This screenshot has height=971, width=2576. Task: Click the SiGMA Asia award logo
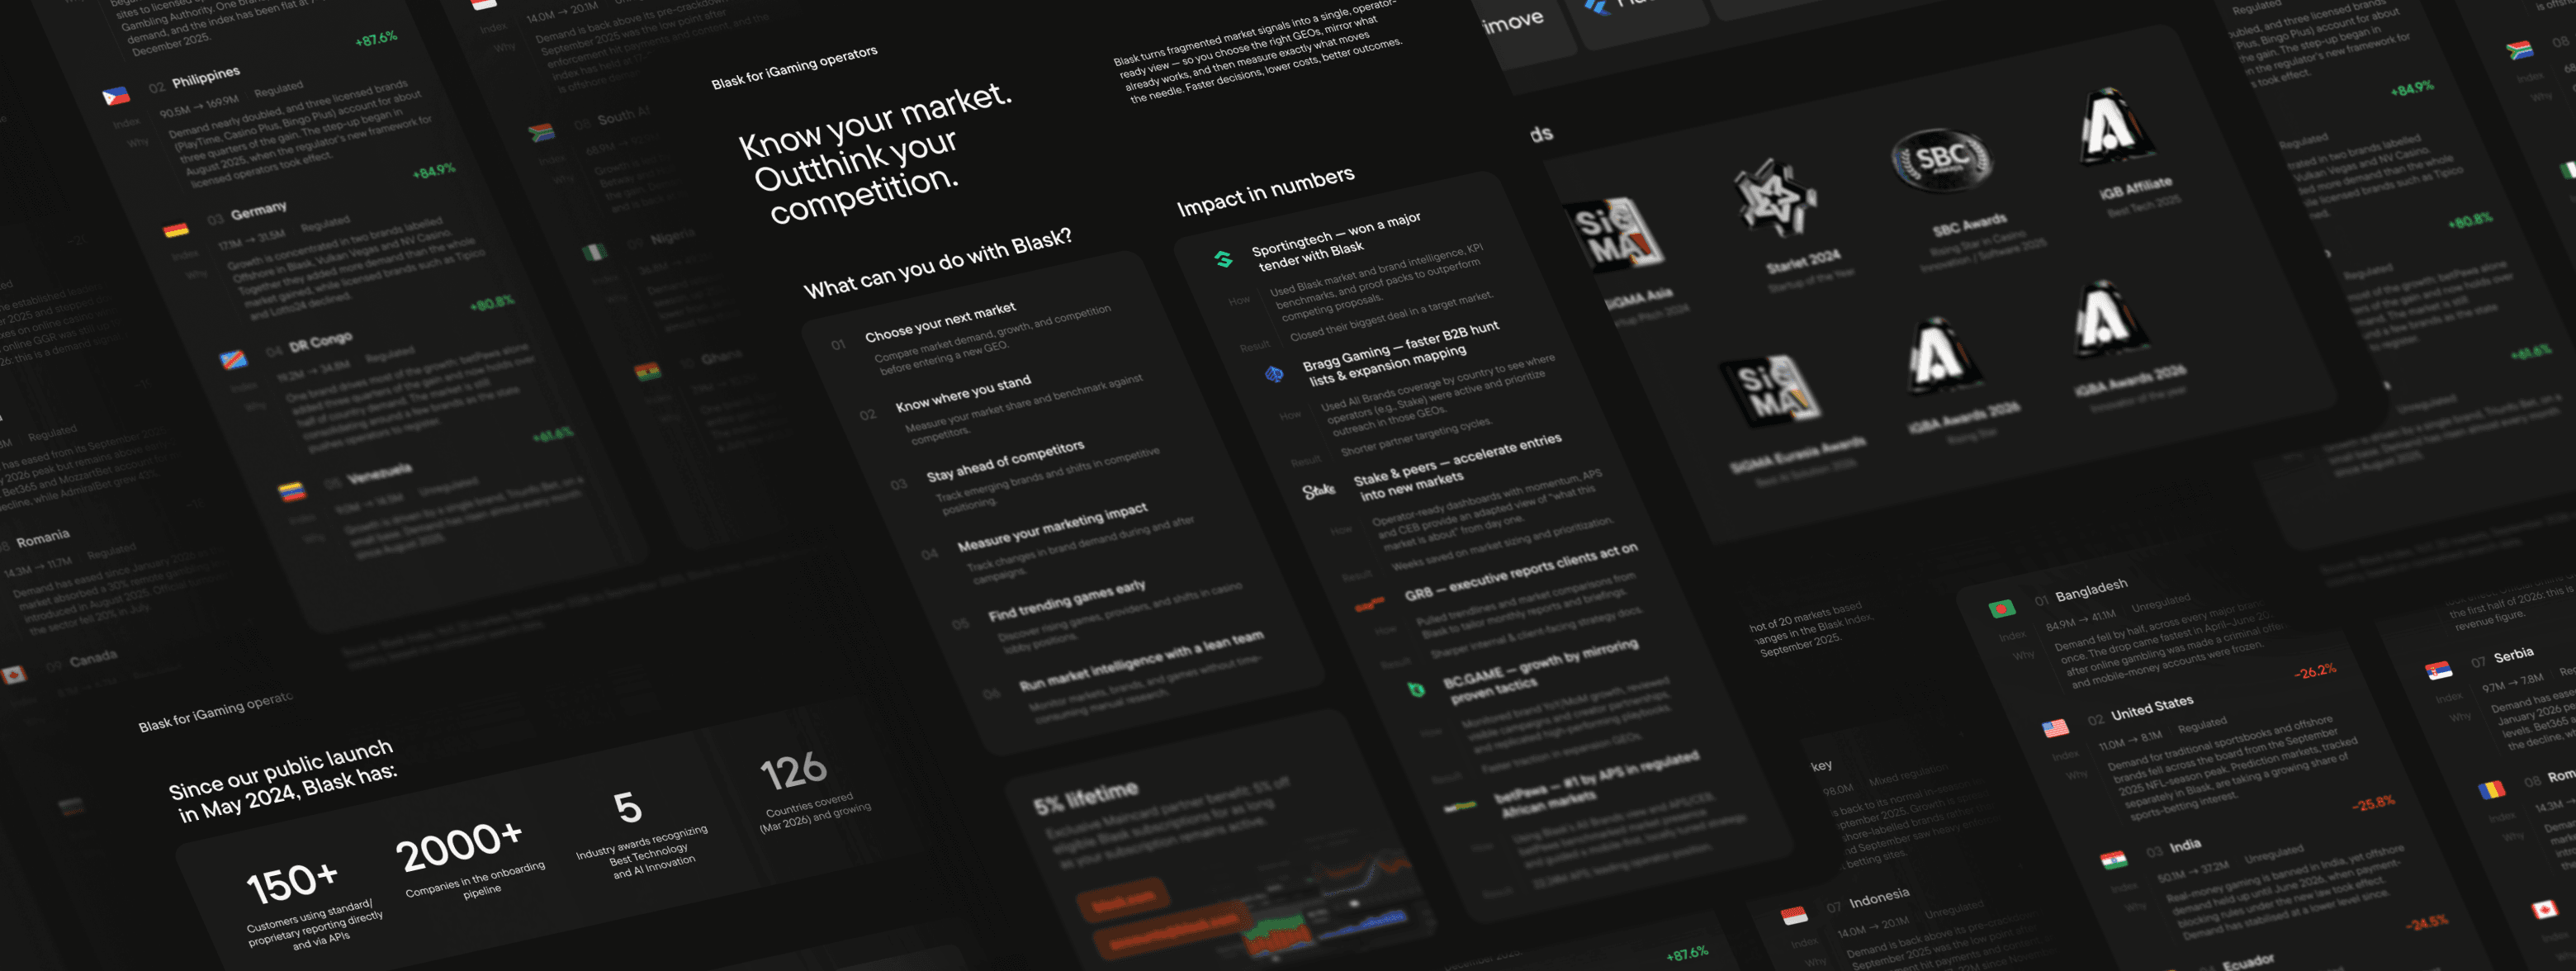(1613, 236)
